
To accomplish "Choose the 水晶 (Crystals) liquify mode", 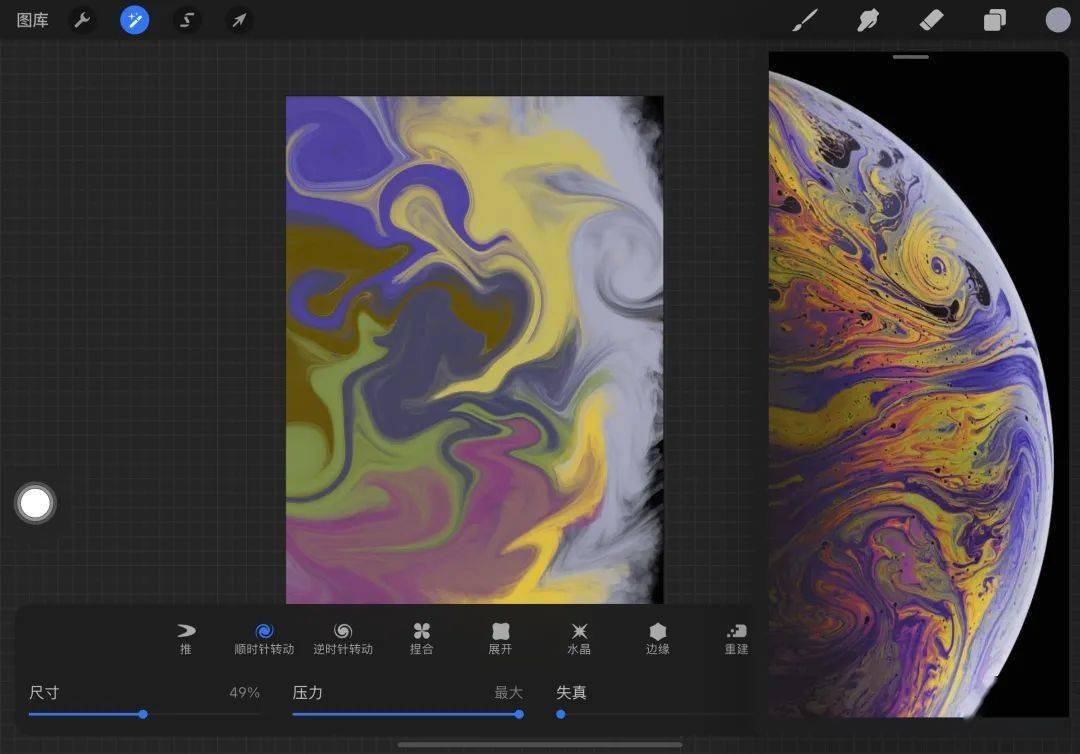I will click(579, 639).
